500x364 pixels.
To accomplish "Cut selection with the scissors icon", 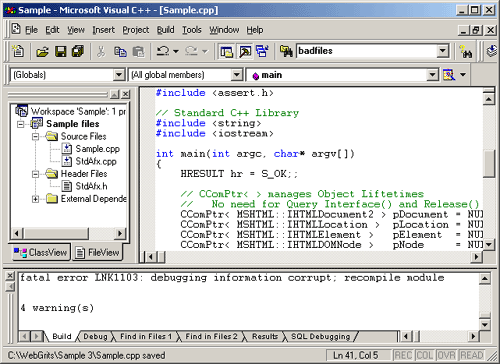I will 101,51.
